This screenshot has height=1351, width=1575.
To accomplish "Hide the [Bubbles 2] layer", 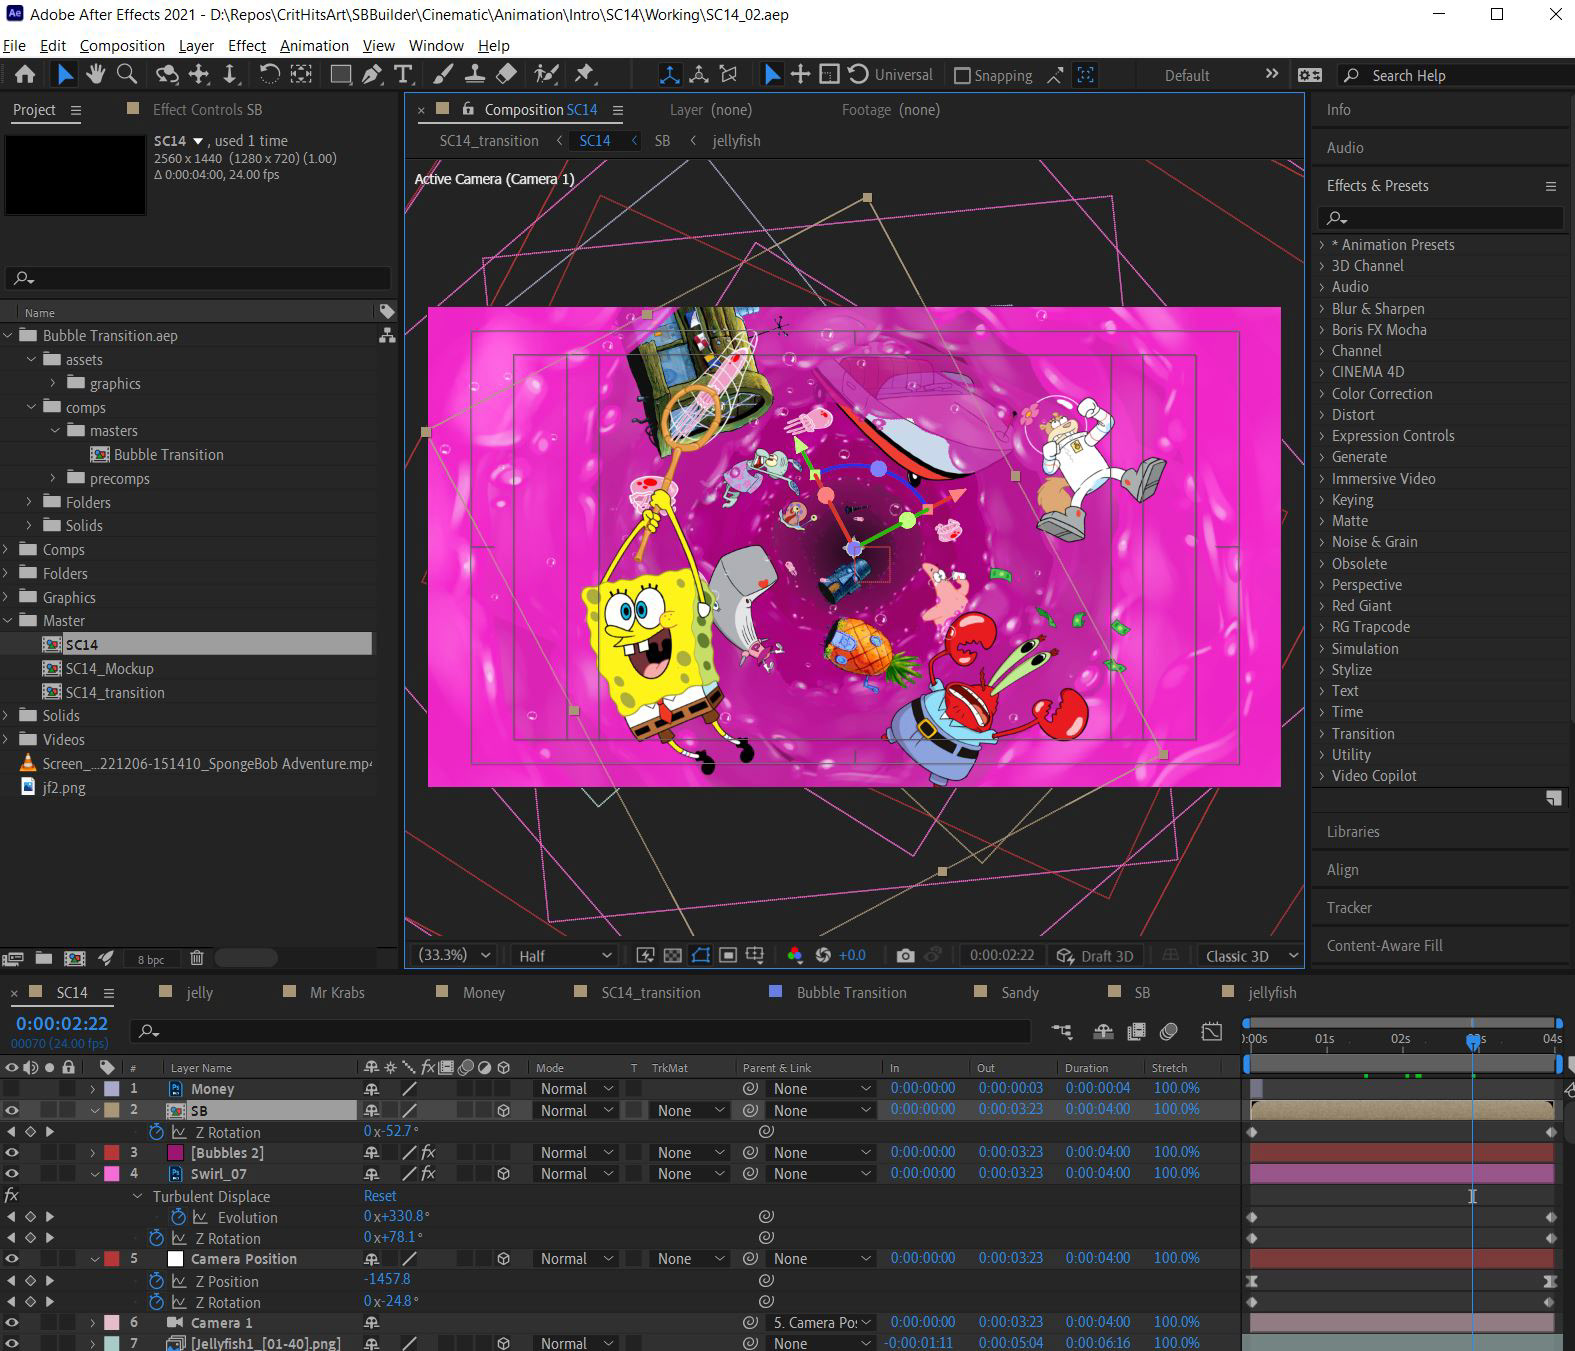I will 12,1153.
